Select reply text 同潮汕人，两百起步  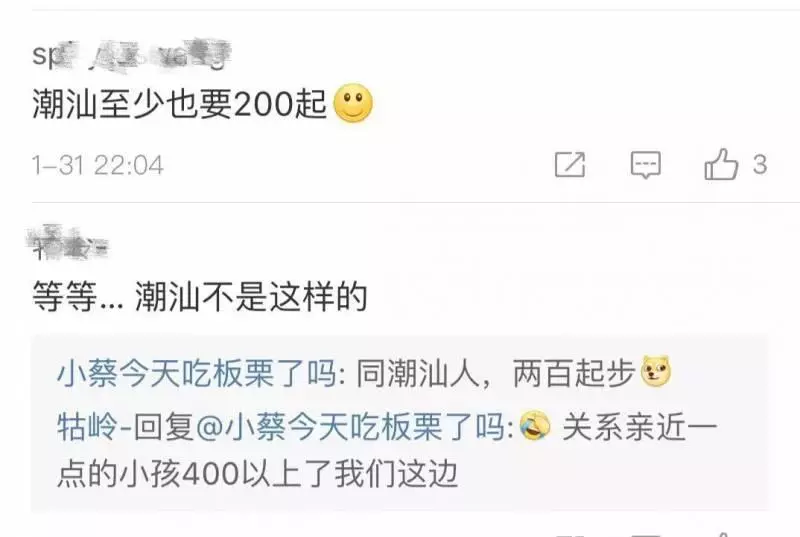tap(495, 373)
